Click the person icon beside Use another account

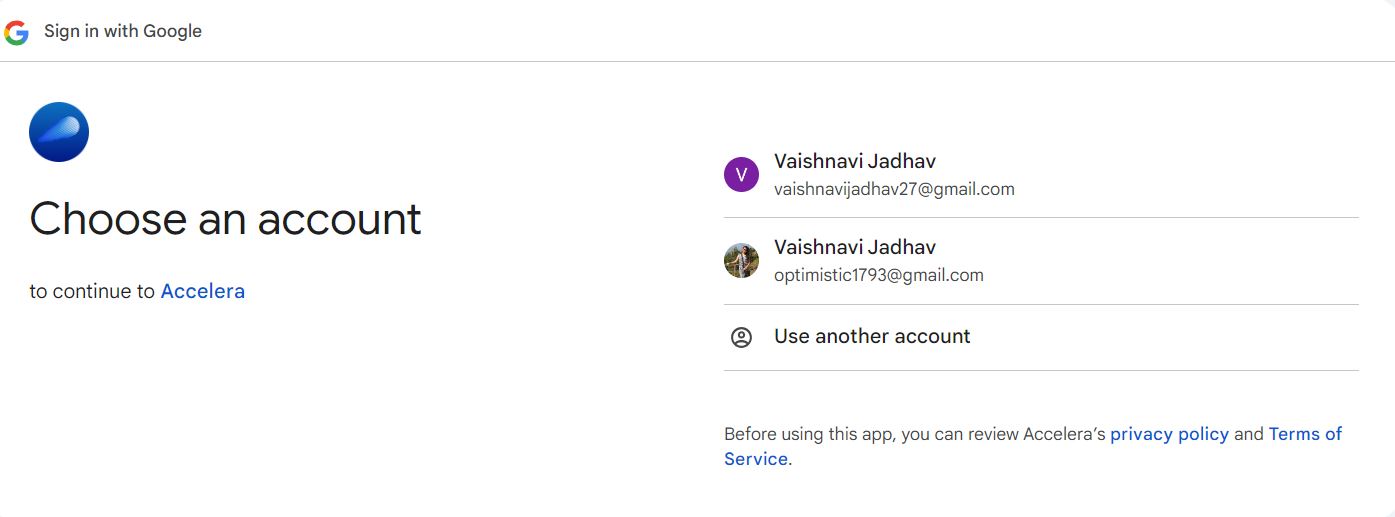pyautogui.click(x=741, y=337)
